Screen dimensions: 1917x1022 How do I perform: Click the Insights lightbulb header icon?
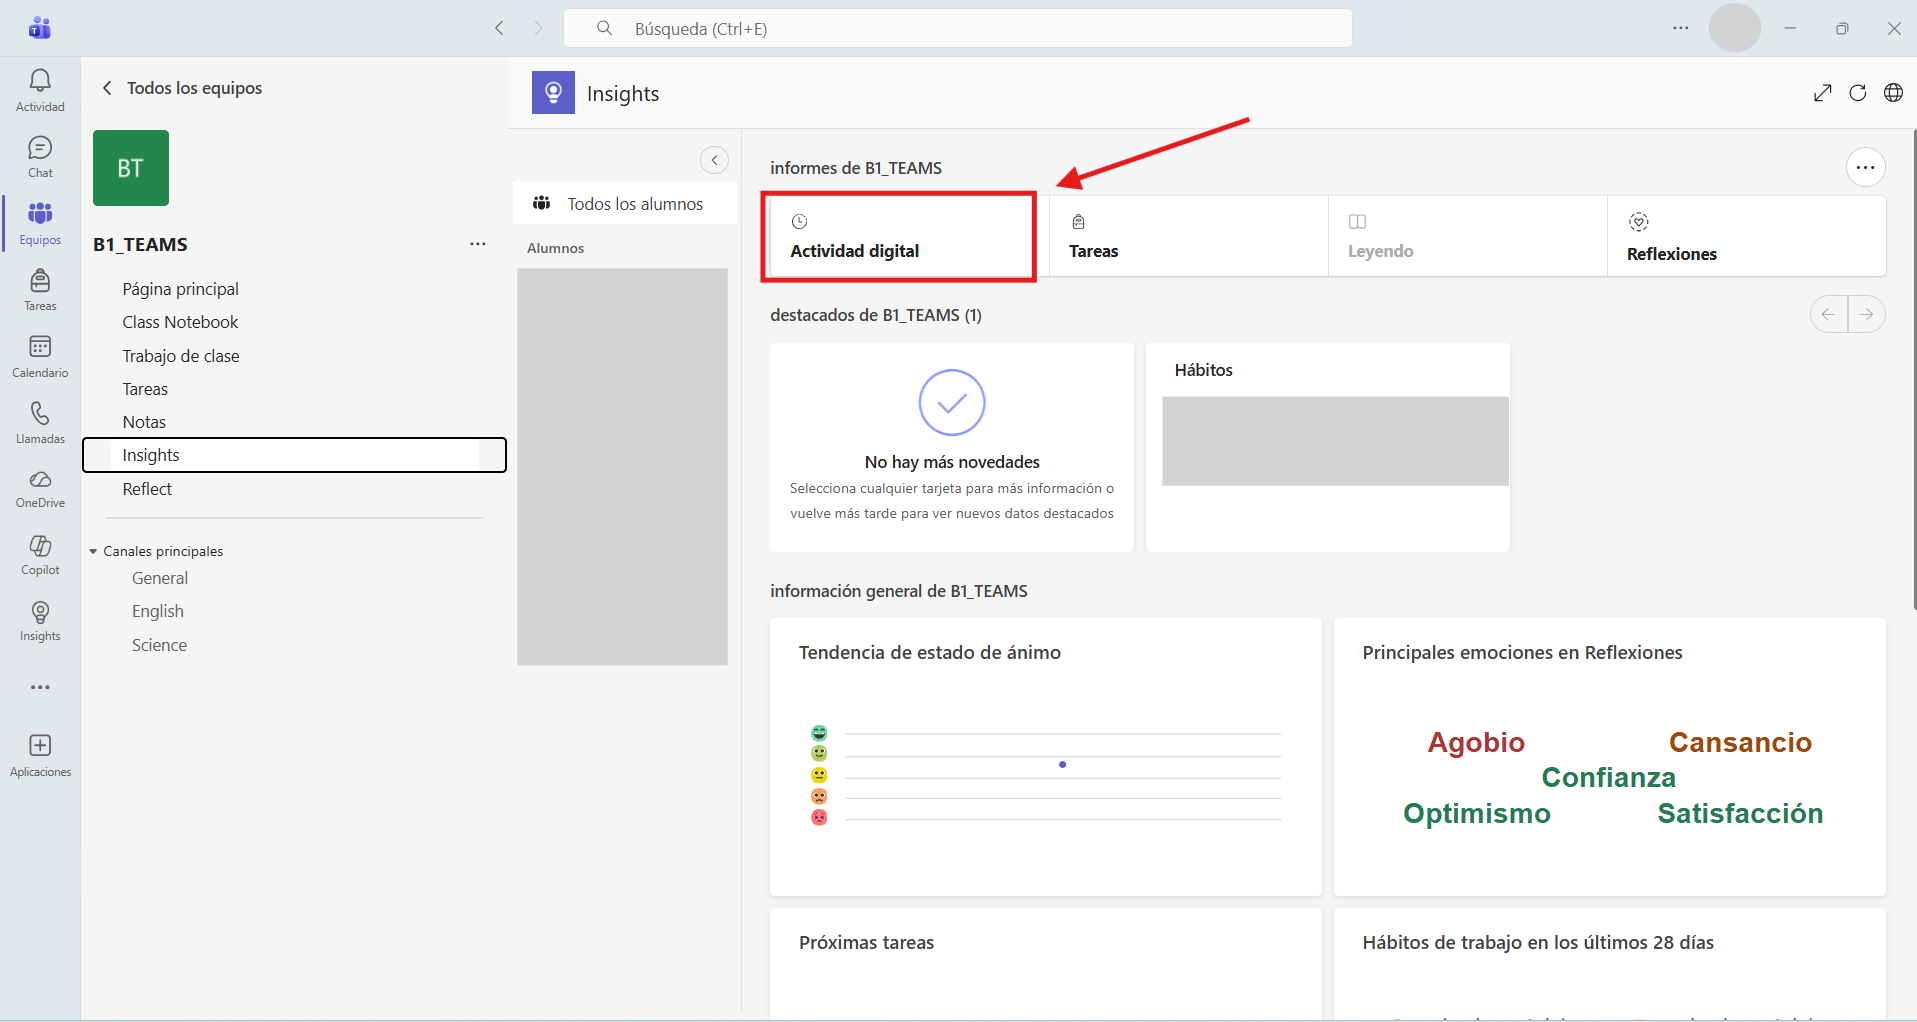click(x=553, y=92)
